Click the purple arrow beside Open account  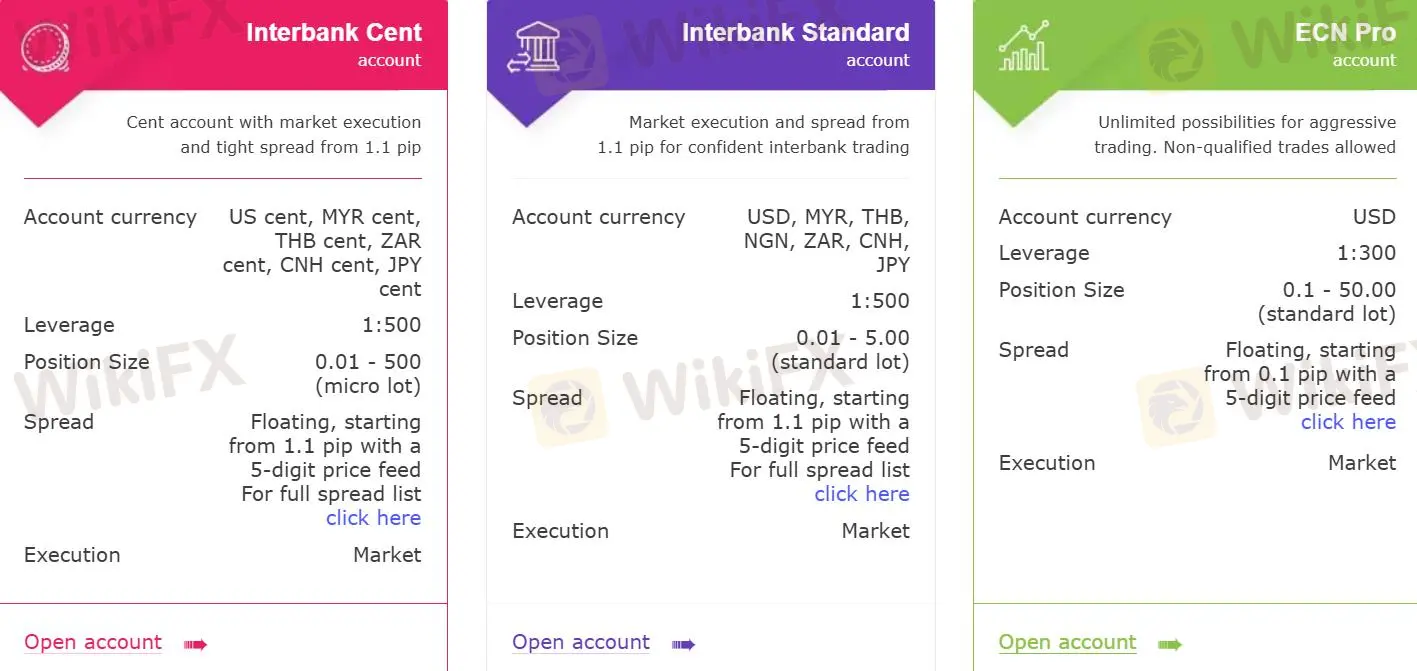click(x=683, y=644)
